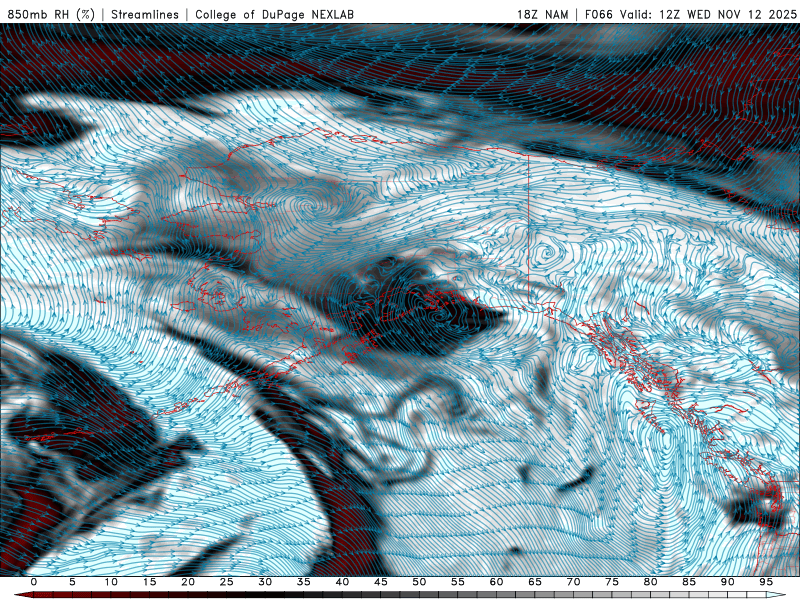The image size is (800, 600).
Task: Click the 55 value on the color scale
Action: tap(458, 582)
